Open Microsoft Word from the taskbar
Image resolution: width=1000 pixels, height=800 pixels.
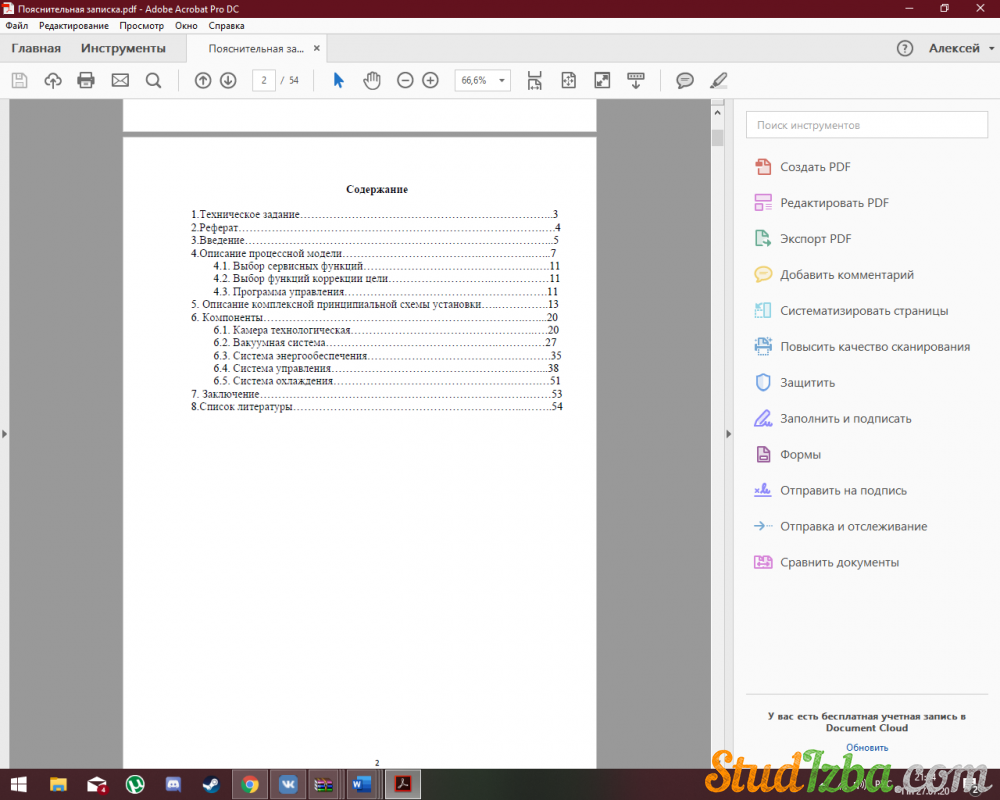click(x=362, y=784)
